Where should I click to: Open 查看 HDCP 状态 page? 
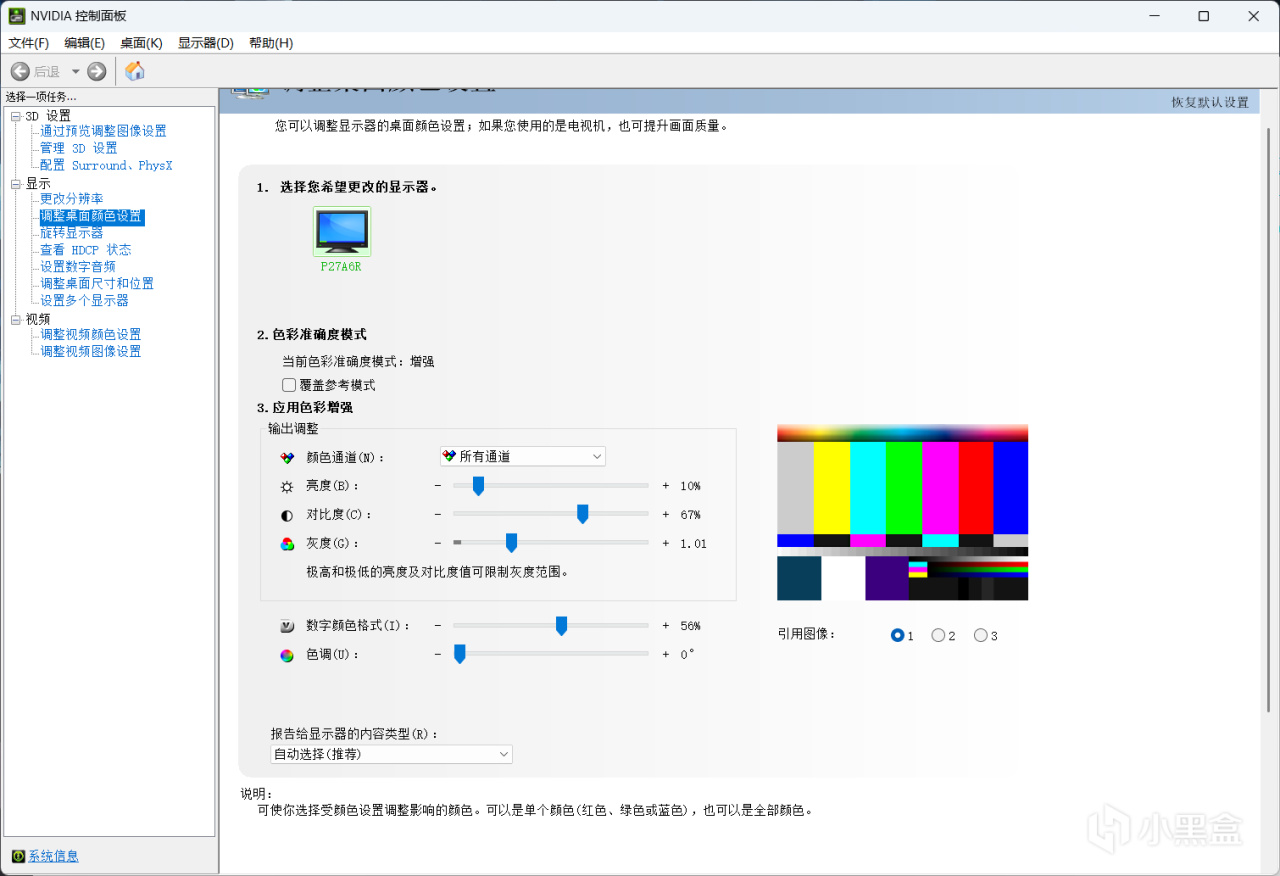[x=86, y=250]
